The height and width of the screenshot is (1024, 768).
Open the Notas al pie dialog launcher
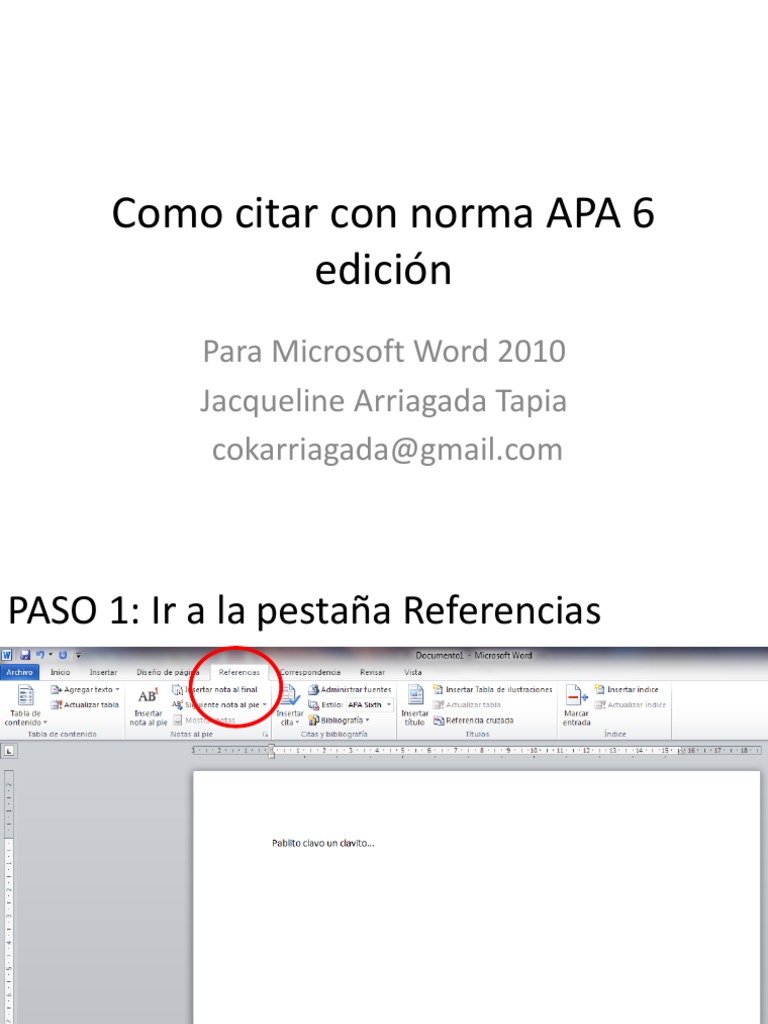click(x=265, y=734)
